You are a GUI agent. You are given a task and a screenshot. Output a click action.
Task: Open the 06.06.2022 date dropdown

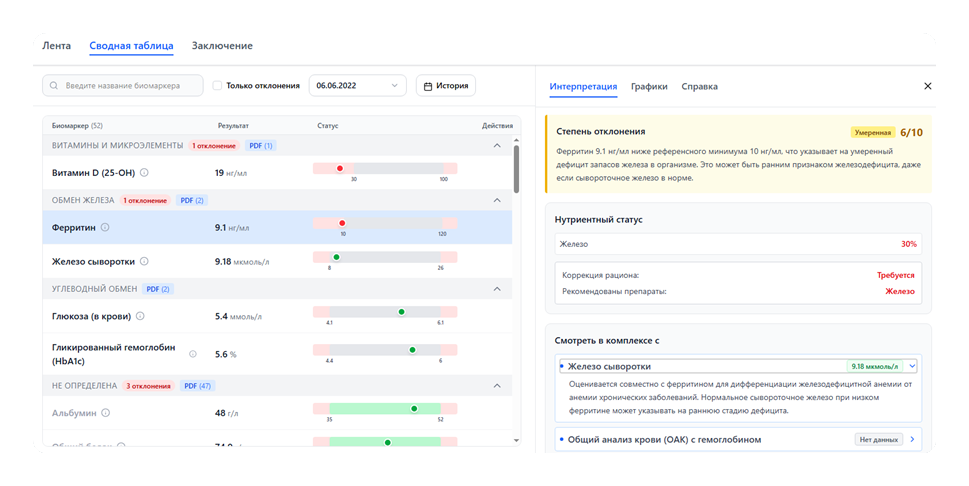(357, 85)
